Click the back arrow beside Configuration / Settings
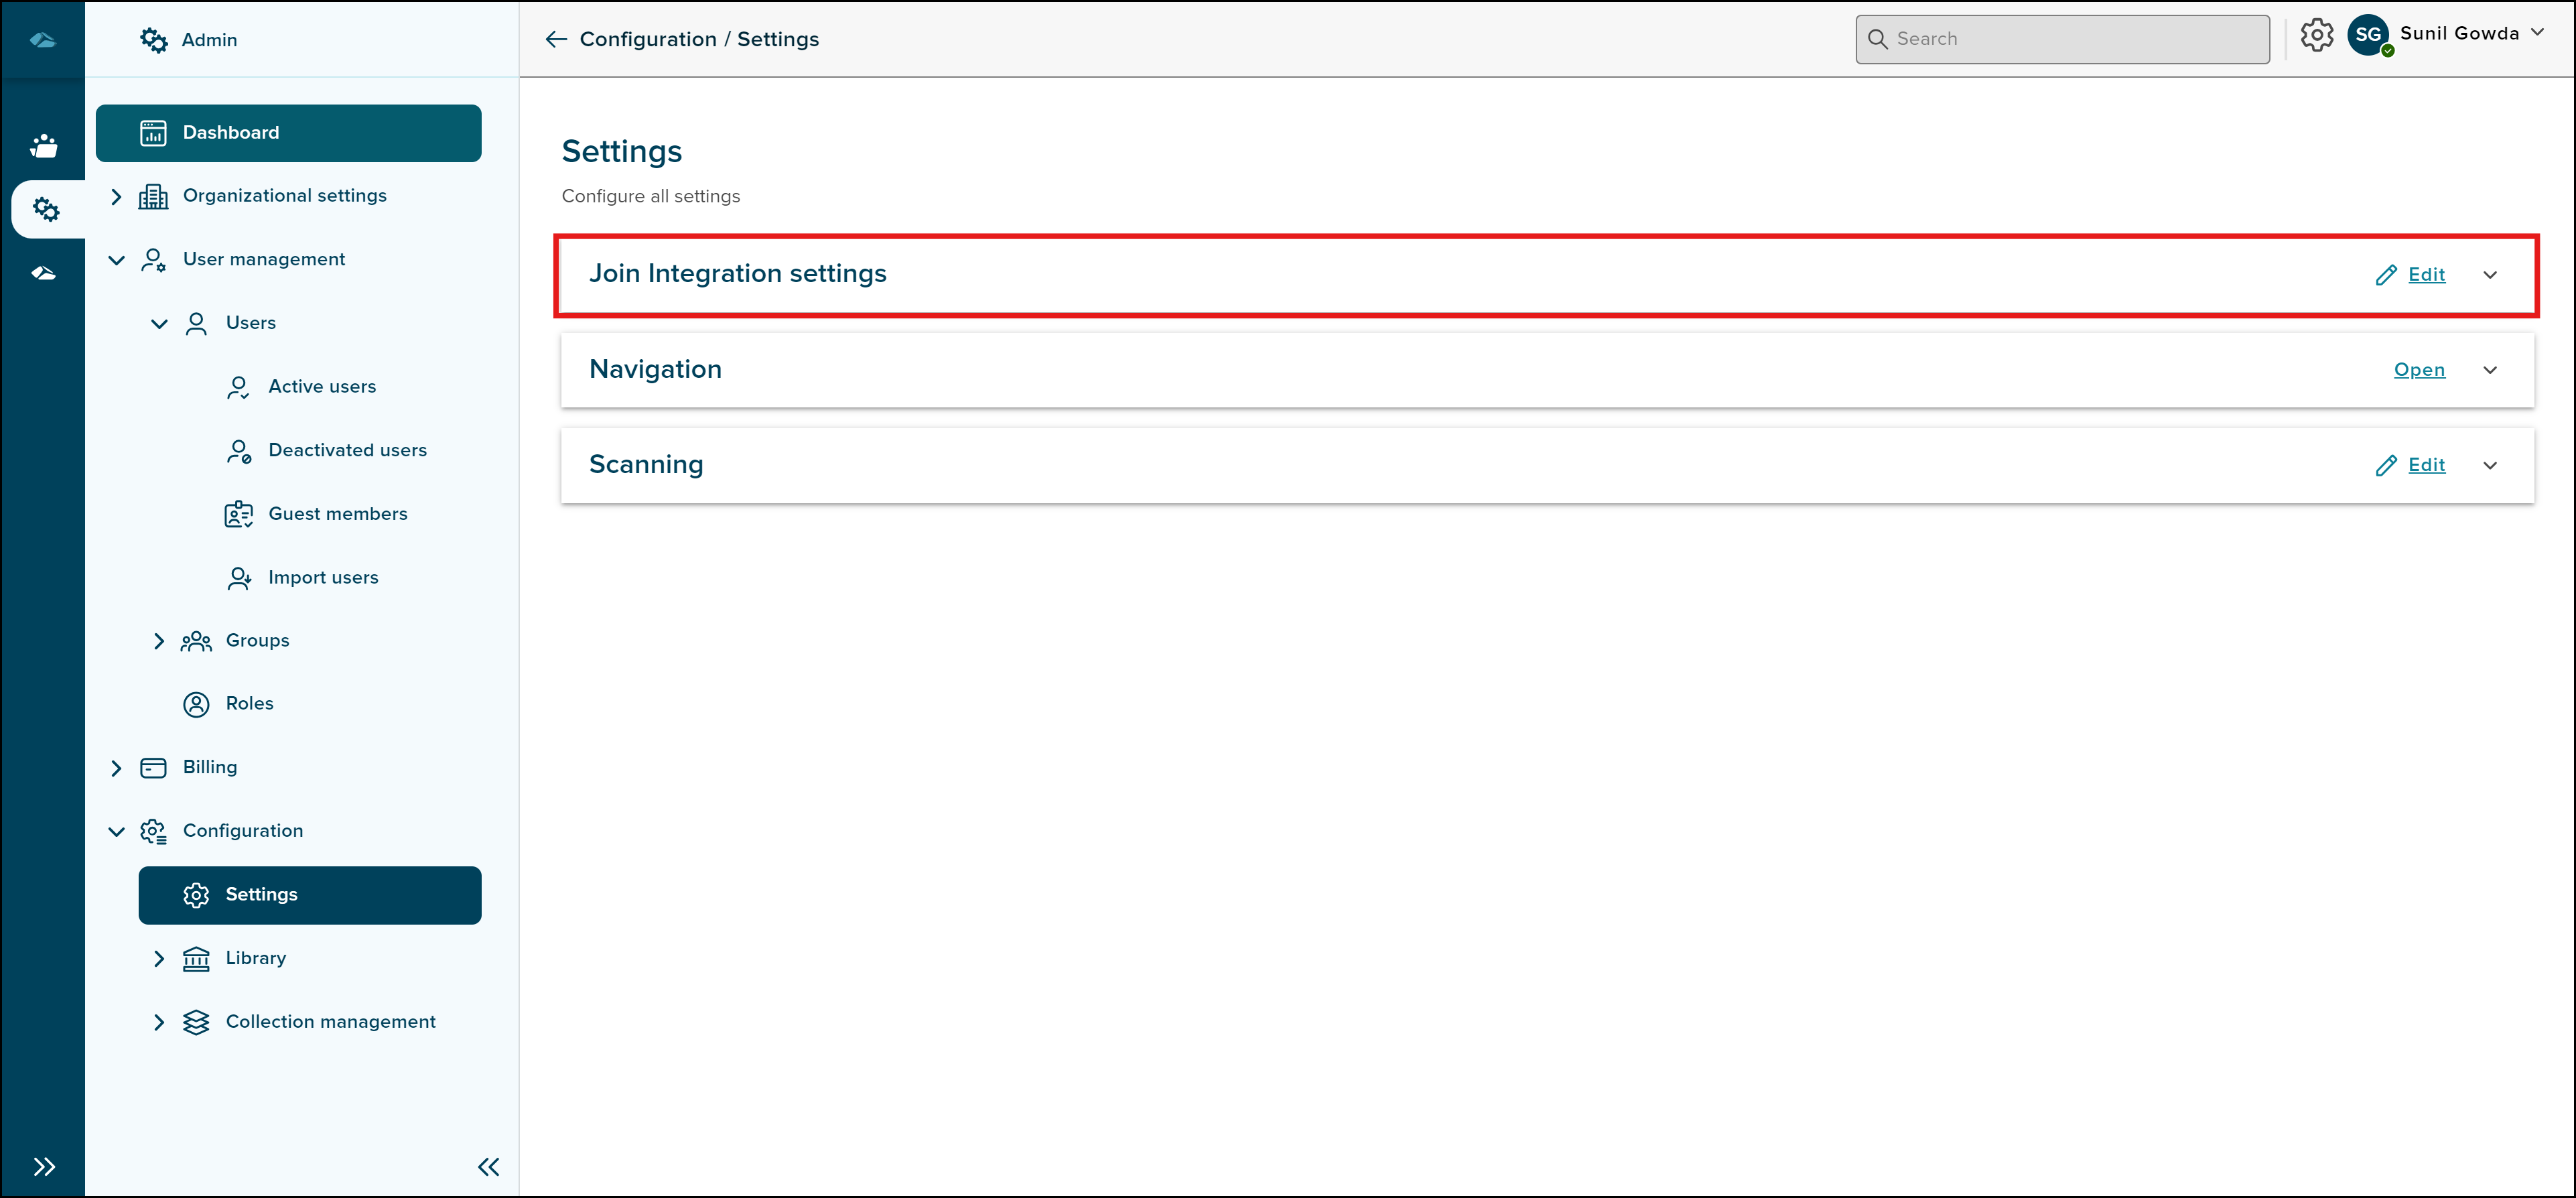The image size is (2576, 1198). [556, 39]
